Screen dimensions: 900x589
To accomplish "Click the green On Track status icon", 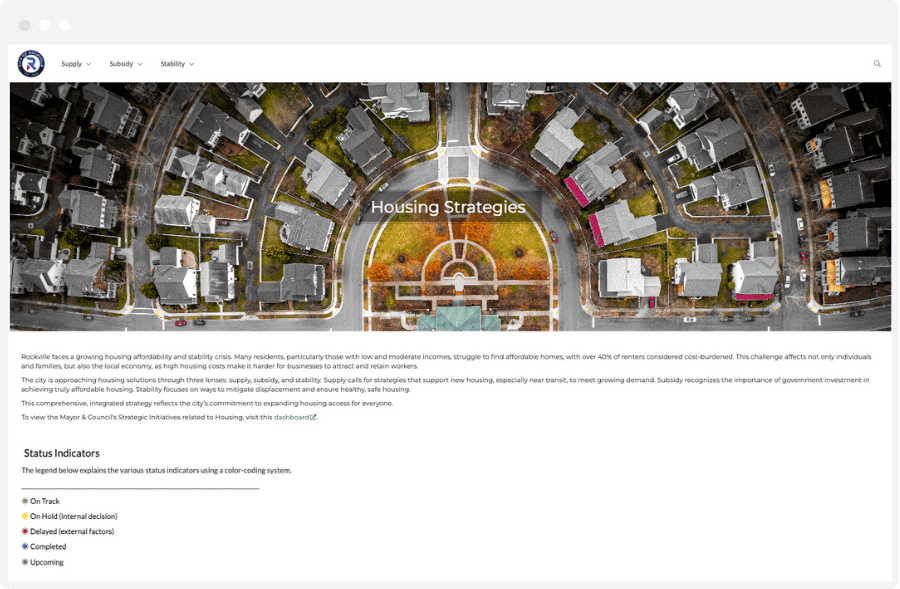I will (x=24, y=501).
